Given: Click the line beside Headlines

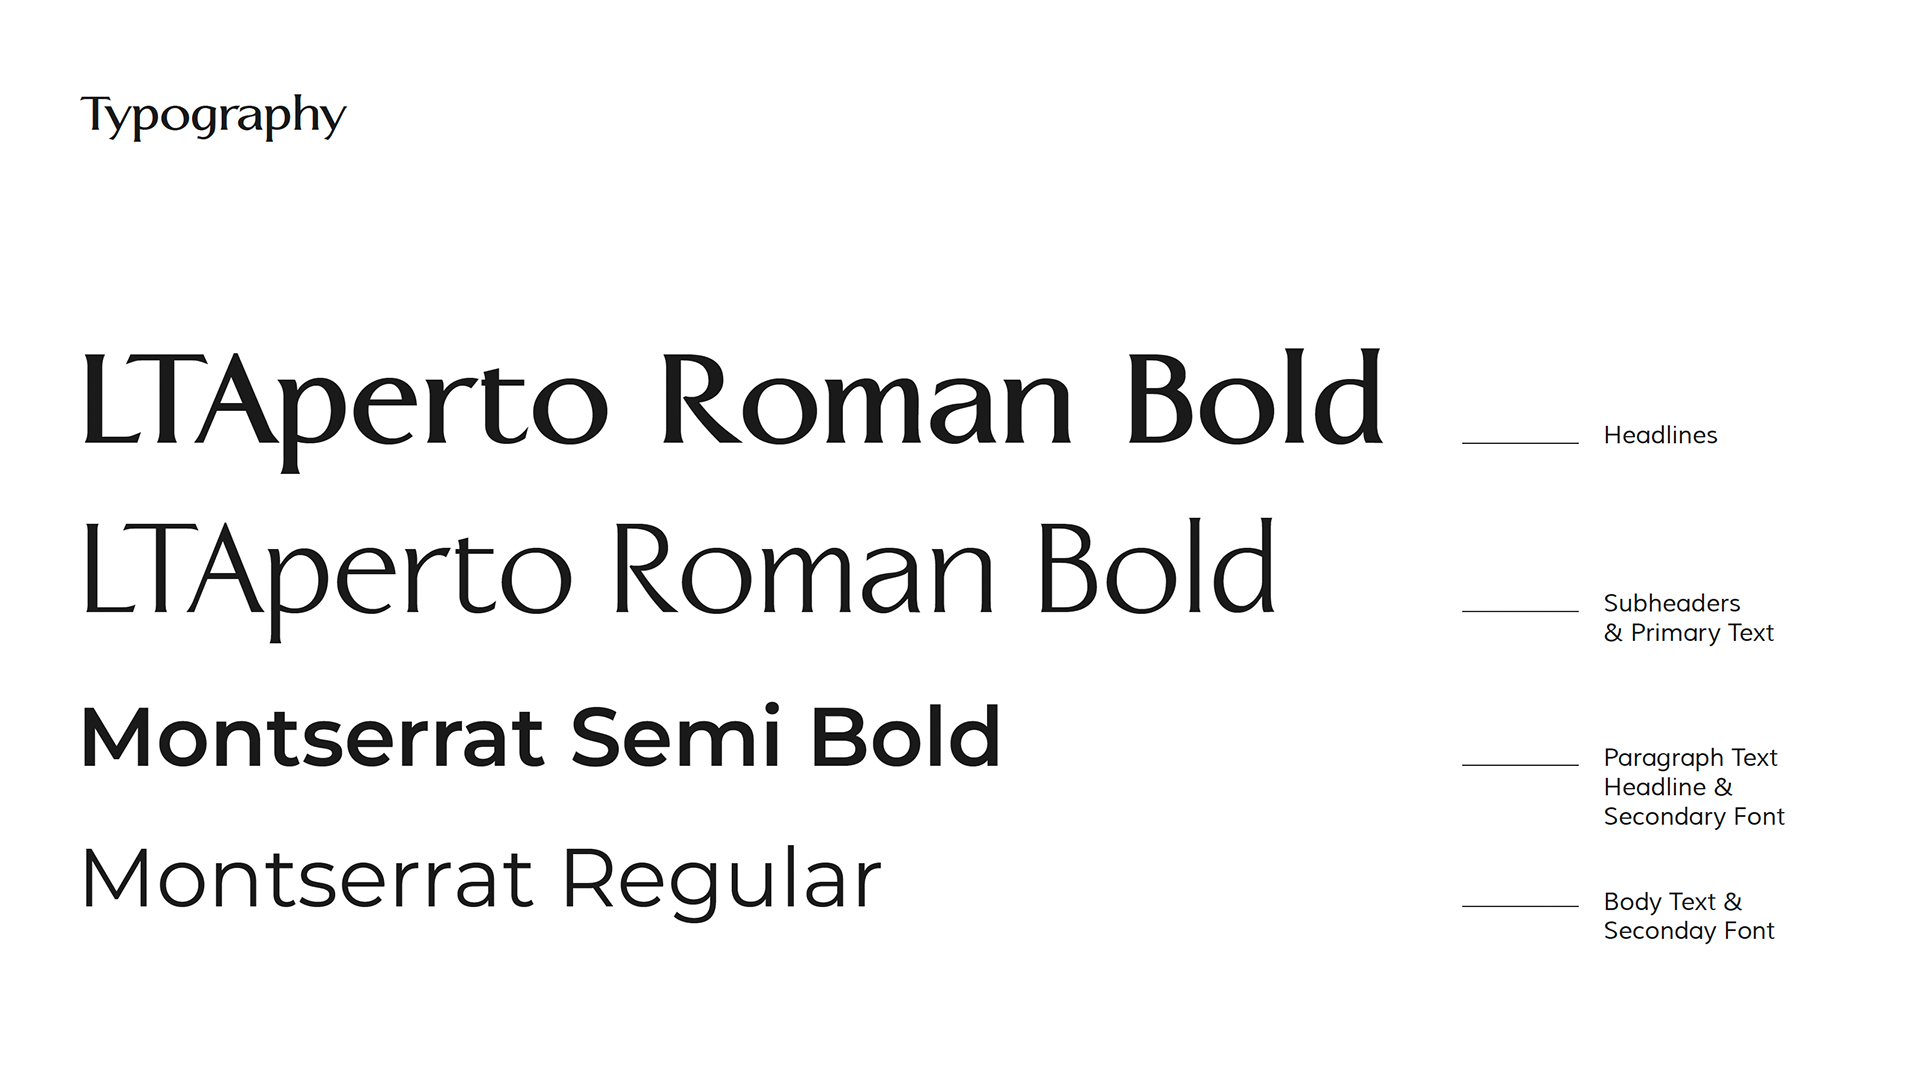Looking at the screenshot, I should pos(1520,442).
